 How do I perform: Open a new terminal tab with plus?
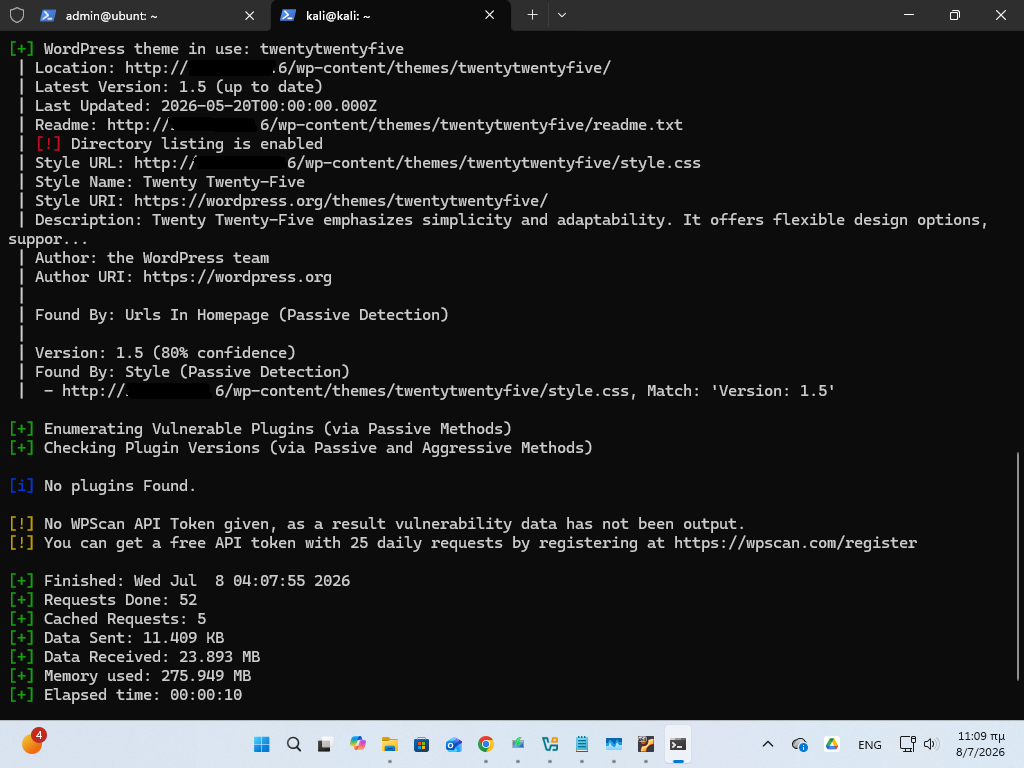tap(532, 15)
